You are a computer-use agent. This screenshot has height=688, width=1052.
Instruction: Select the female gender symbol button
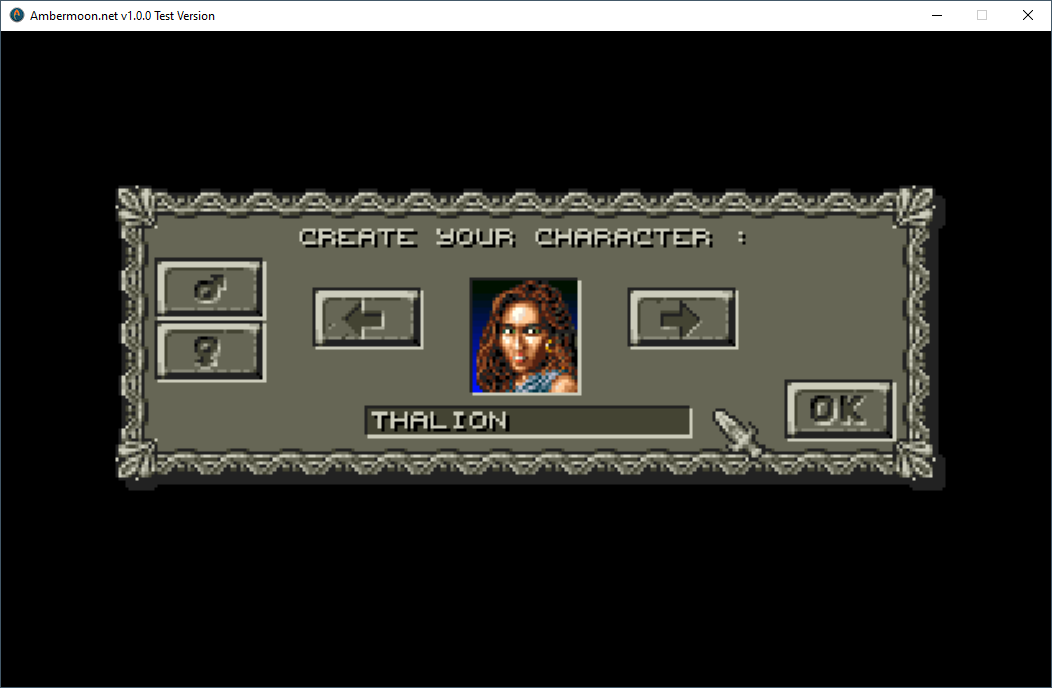pyautogui.click(x=211, y=351)
